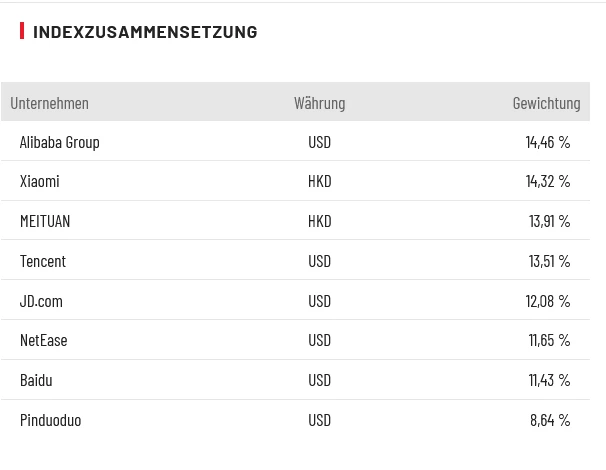Viewport: 606px width, 470px height.
Task: Select Pinduoduo's 8,64 % weighting value
Action: tap(550, 420)
